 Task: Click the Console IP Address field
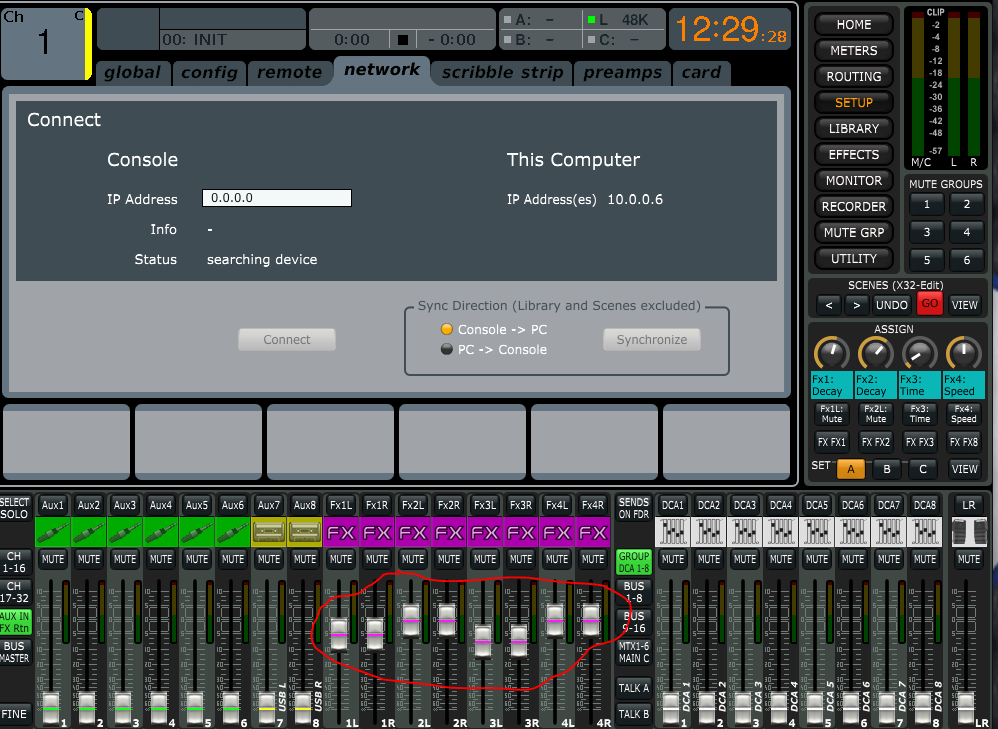coord(277,198)
